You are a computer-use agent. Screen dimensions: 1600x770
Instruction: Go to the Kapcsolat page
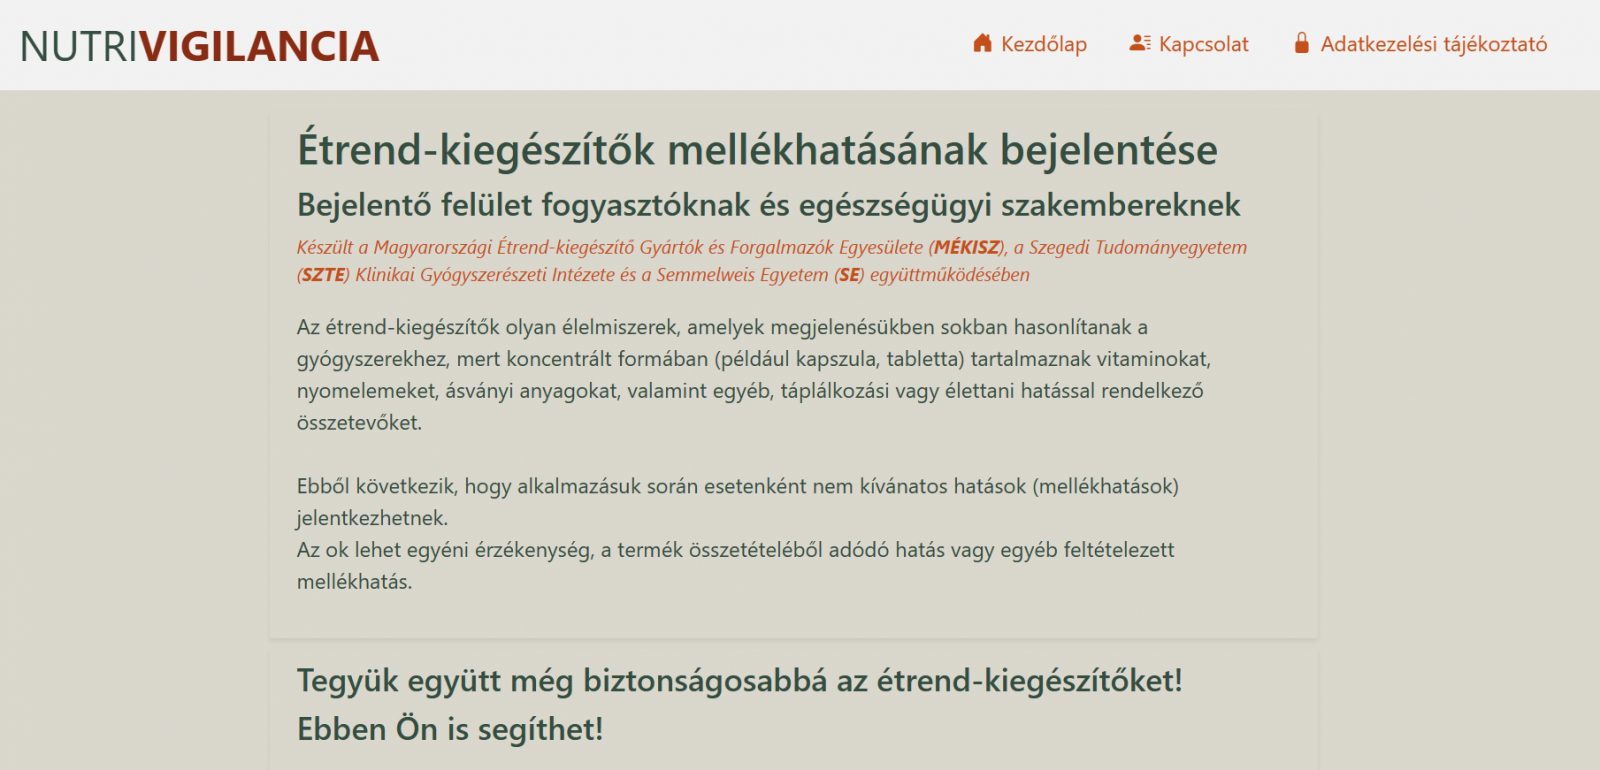(x=1203, y=44)
